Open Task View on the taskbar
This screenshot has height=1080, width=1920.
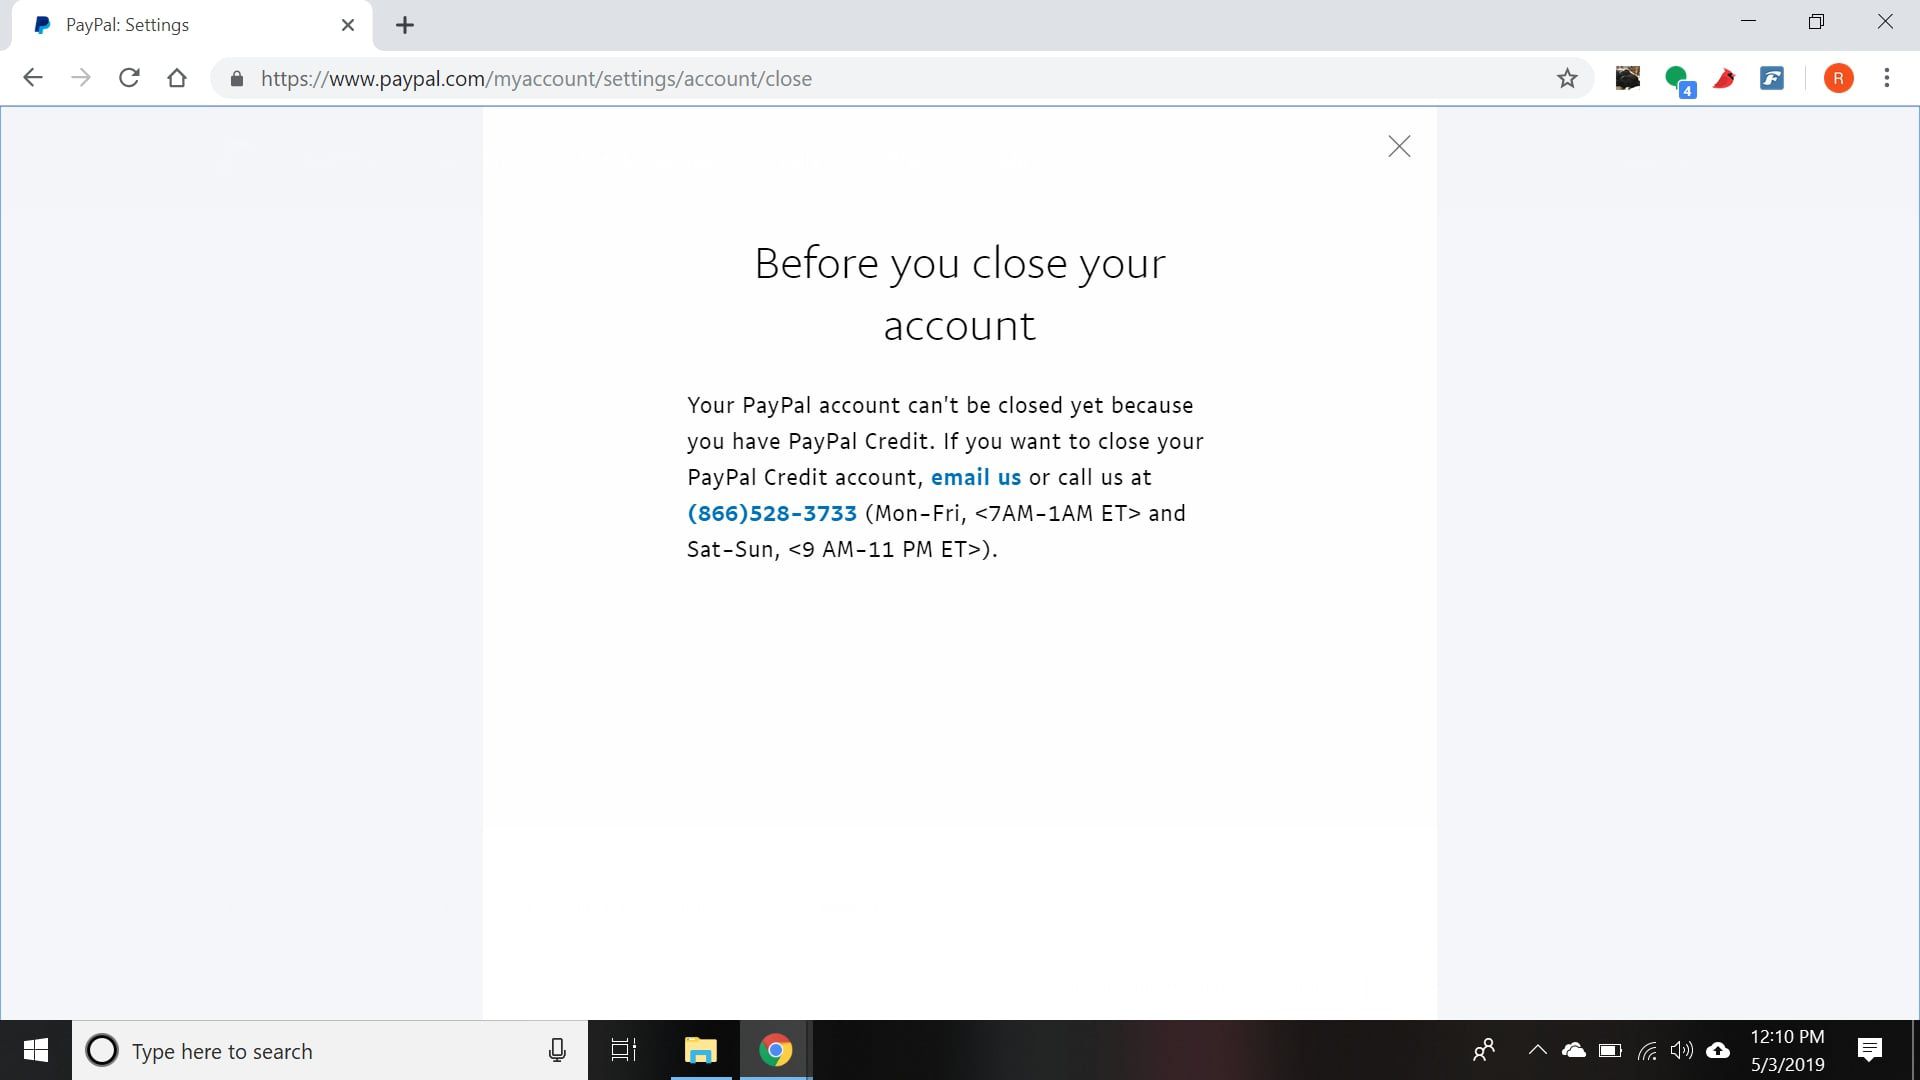click(x=624, y=1050)
